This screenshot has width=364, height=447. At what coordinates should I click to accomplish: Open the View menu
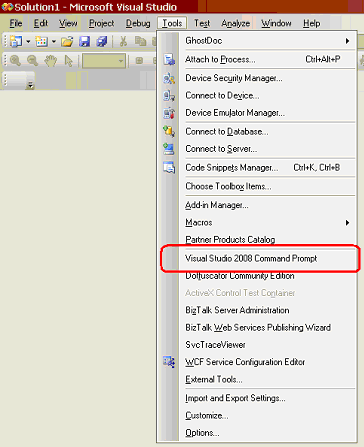[x=68, y=23]
